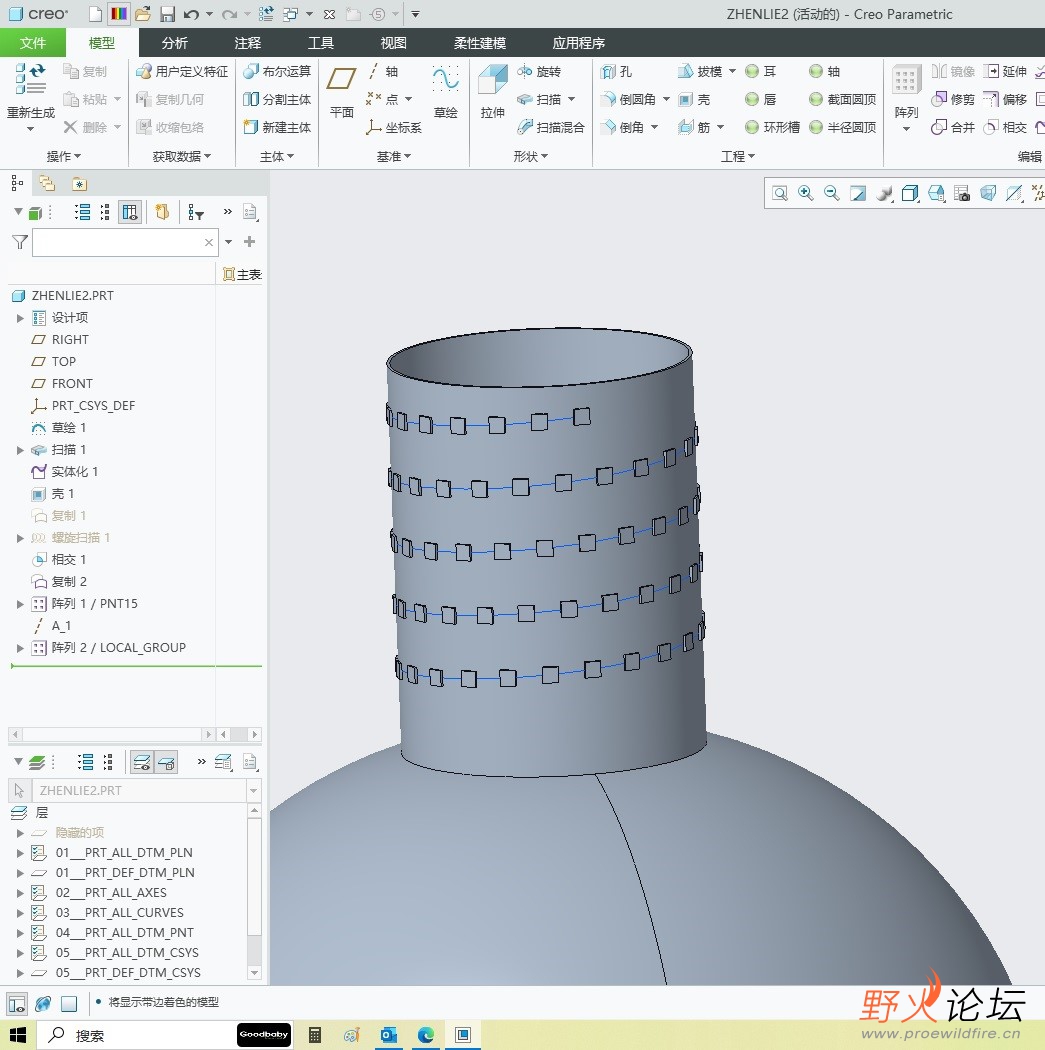Click the 合并 merge tool
The width and height of the screenshot is (1045, 1050).
point(953,127)
